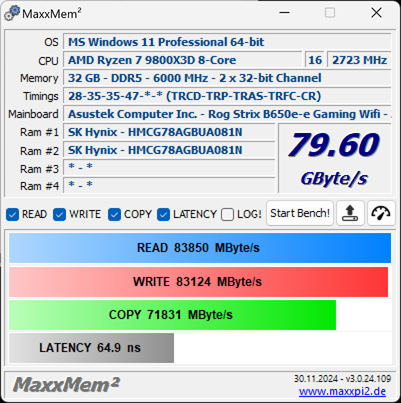Screen dimensions: 401x403
Task: Select the OS field MS Windows 11 Professional
Action: coord(227,42)
